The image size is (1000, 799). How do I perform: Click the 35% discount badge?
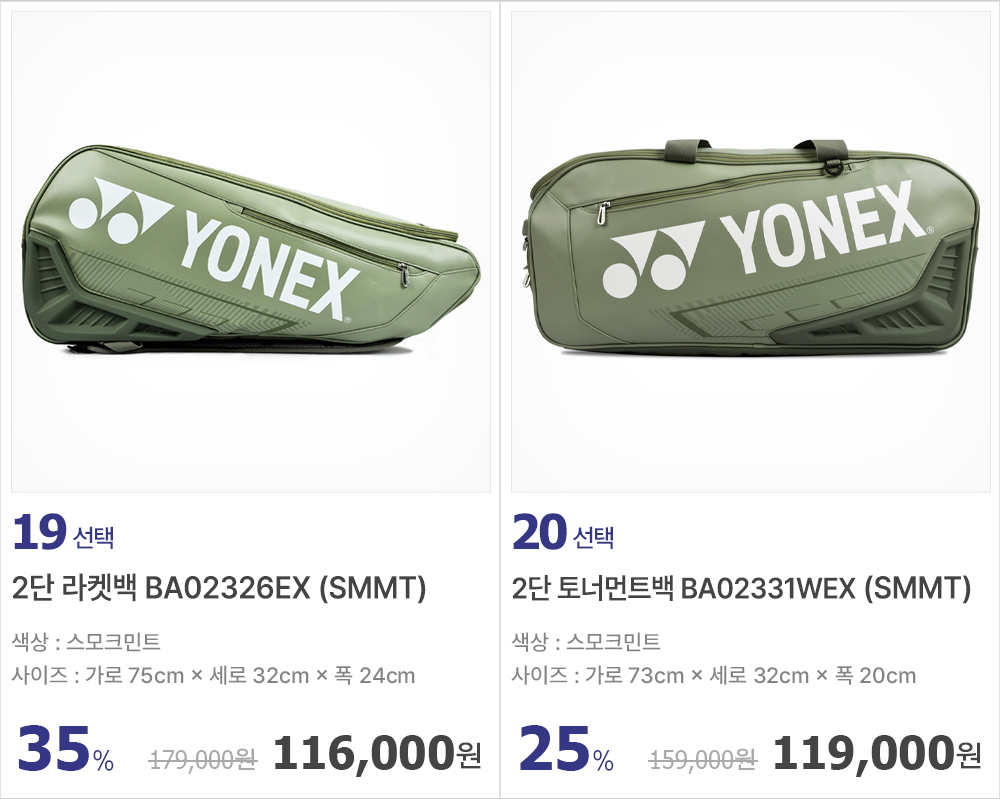pos(65,752)
